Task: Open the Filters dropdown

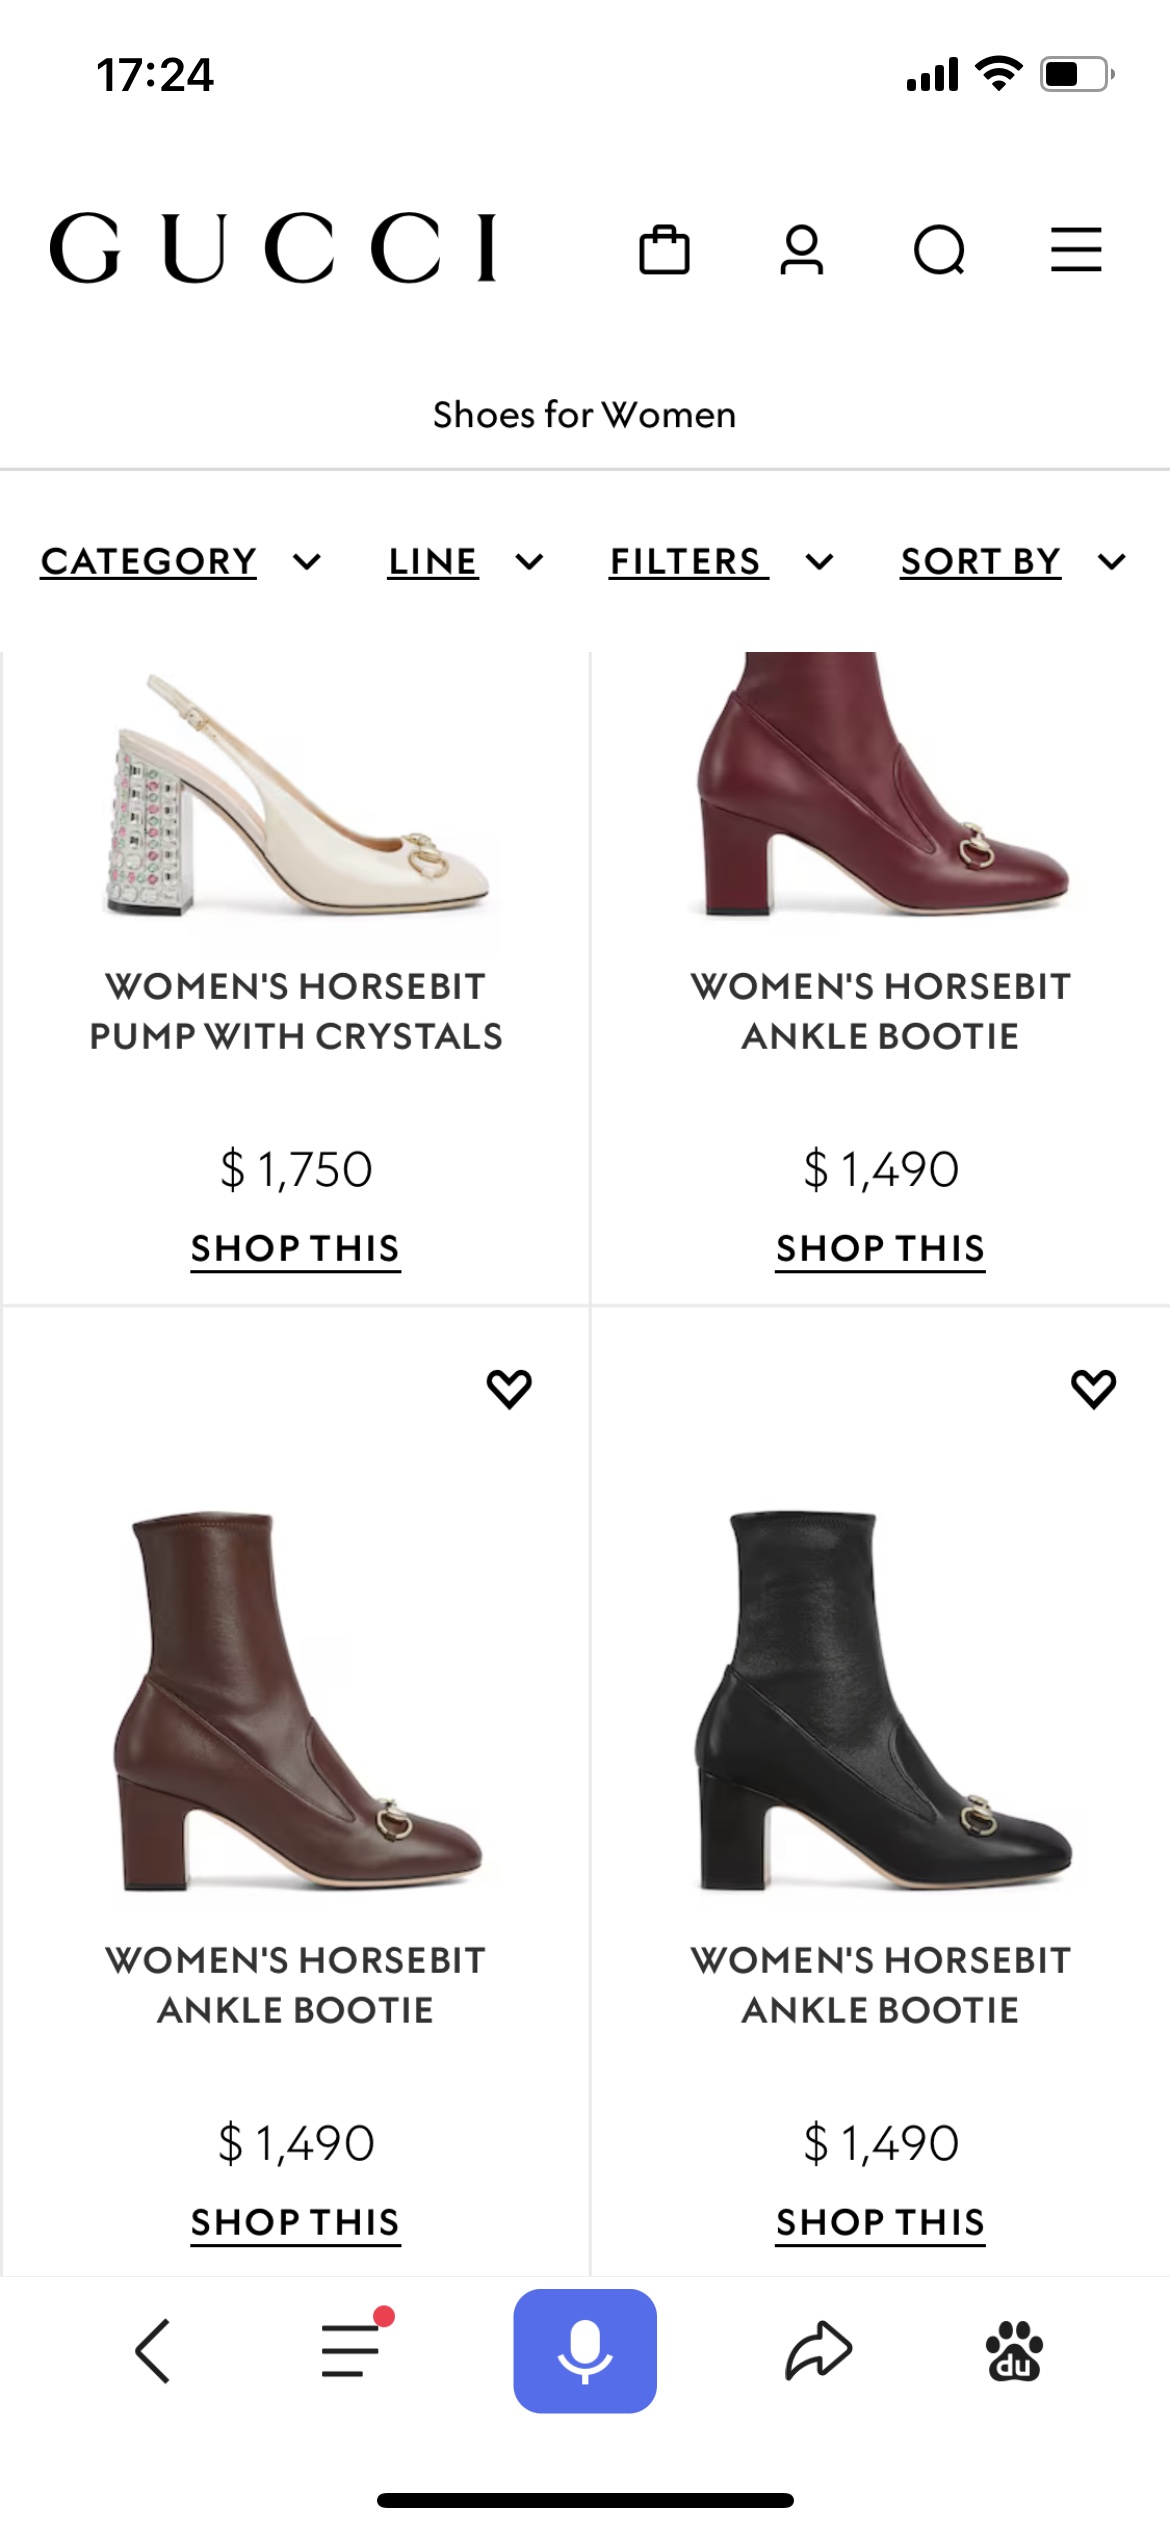Action: (x=721, y=562)
